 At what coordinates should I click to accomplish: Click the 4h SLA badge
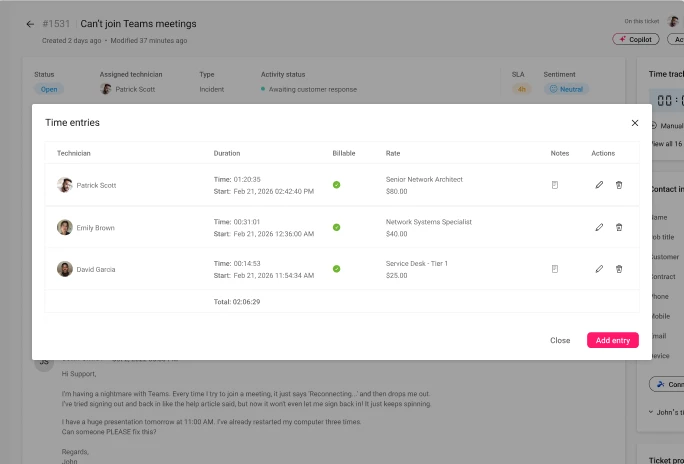coord(521,89)
